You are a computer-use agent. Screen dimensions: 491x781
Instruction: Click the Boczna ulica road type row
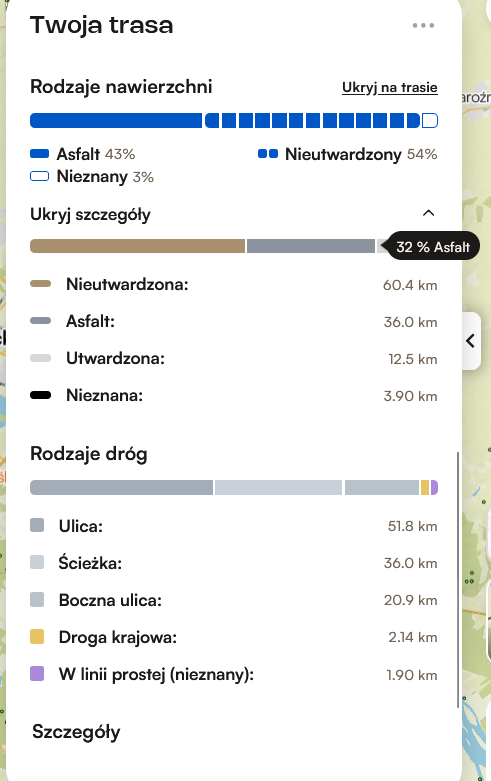(x=234, y=600)
